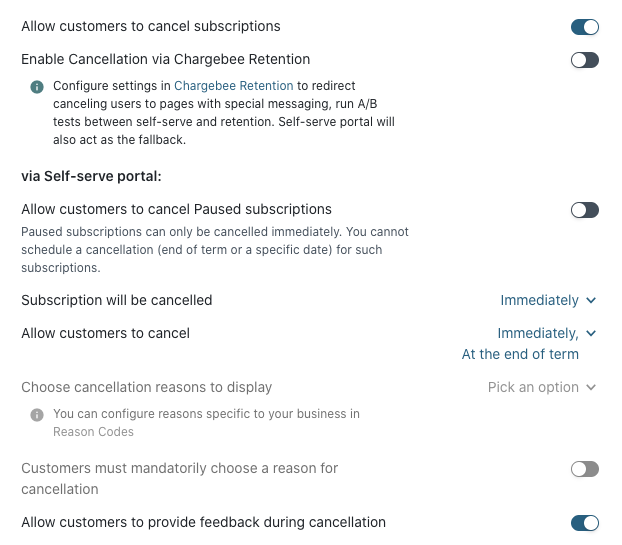
Task: Click the Paused subscriptions description paragraph
Action: tap(214, 250)
